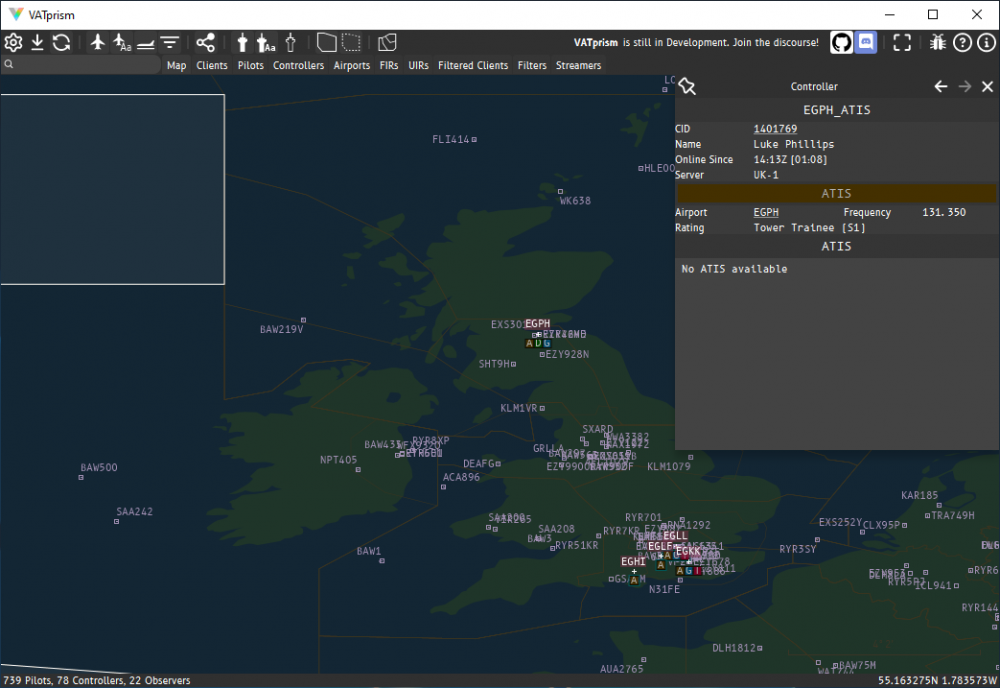Open the filter lines icon
This screenshot has height=688, width=1000.
click(170, 42)
